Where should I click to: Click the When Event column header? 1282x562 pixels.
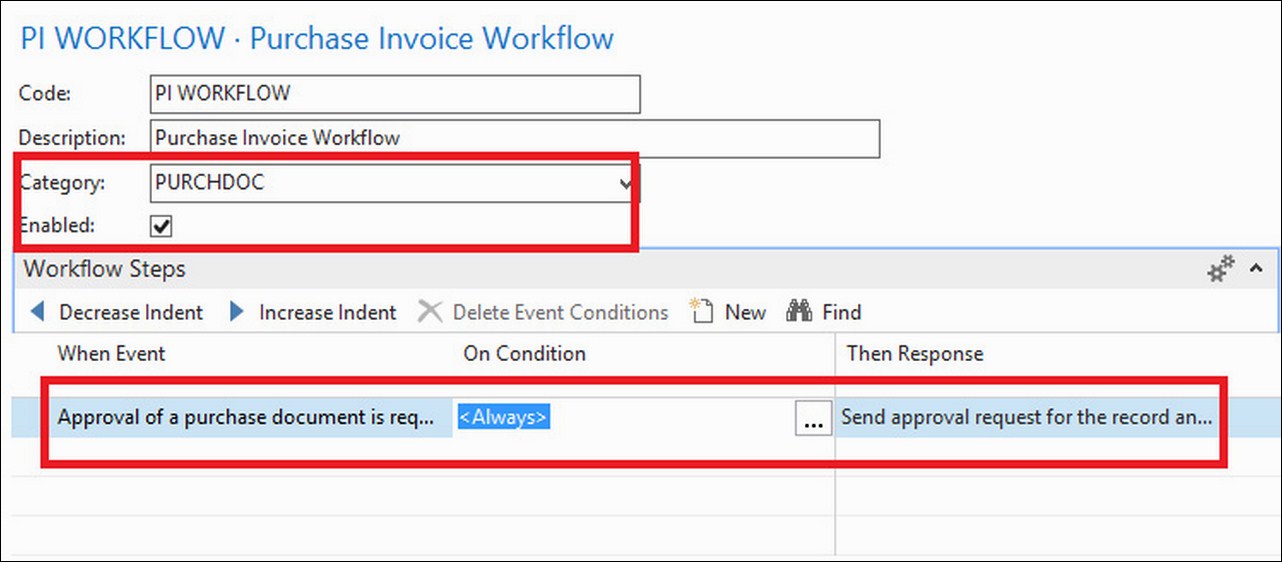click(111, 354)
